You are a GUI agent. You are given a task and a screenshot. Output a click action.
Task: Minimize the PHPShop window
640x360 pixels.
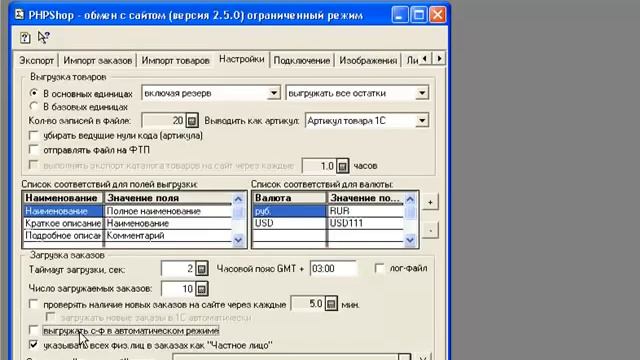click(400, 15)
